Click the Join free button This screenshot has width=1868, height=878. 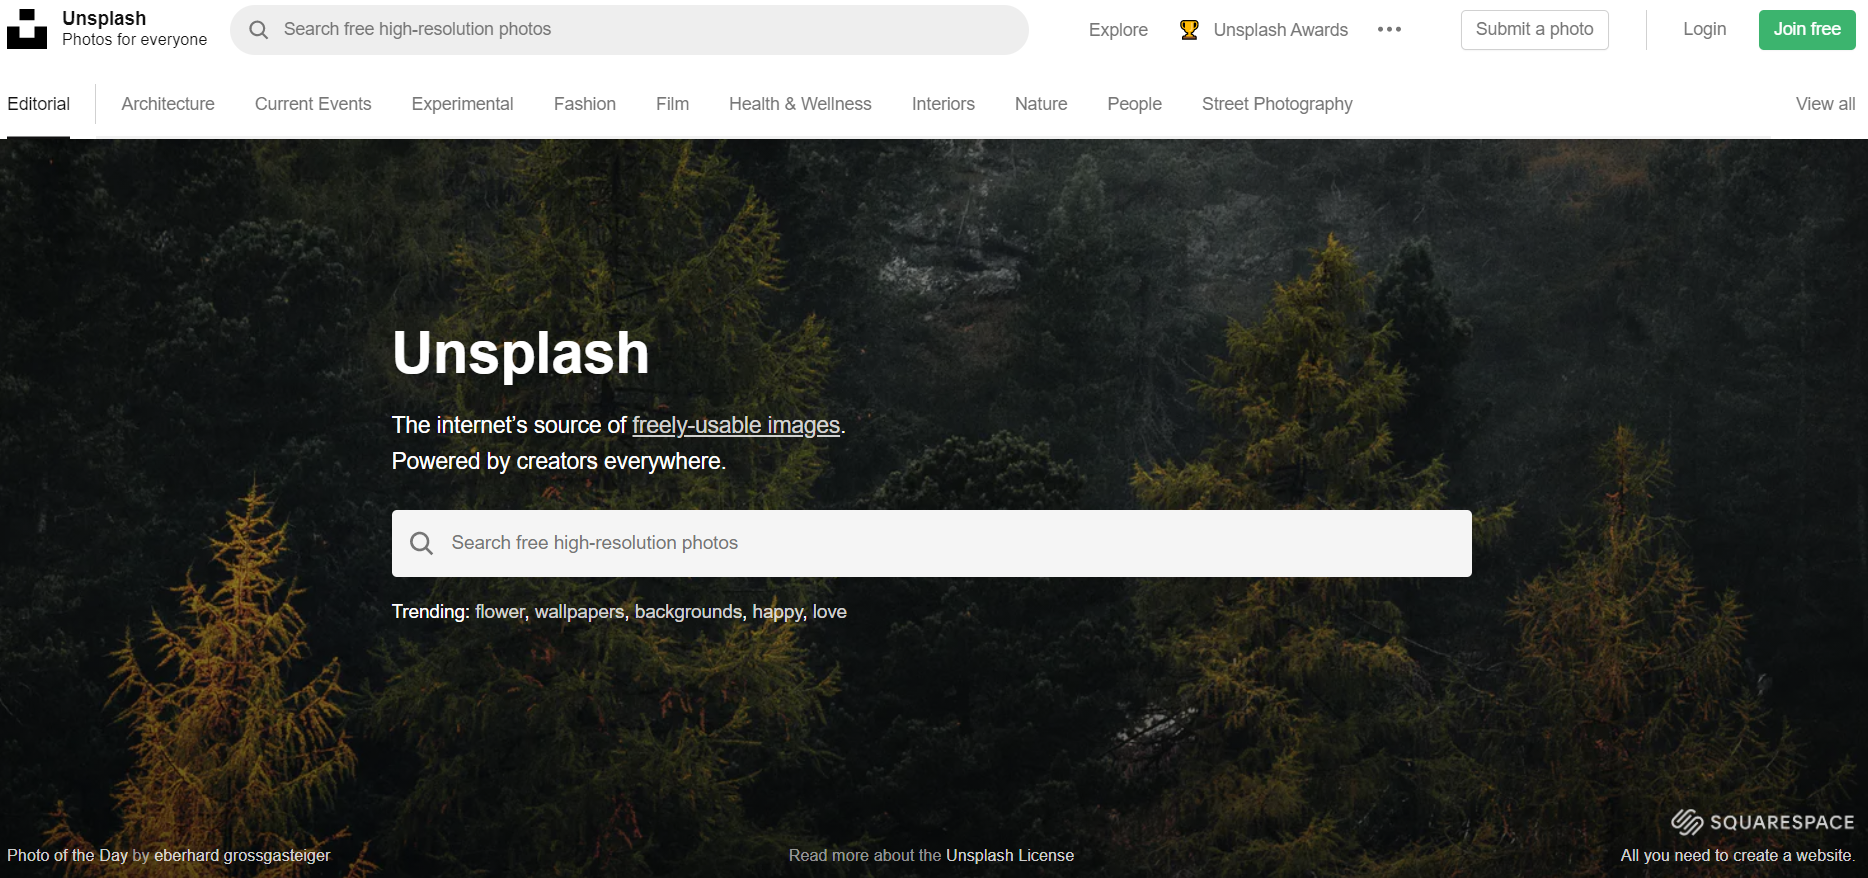tap(1807, 30)
